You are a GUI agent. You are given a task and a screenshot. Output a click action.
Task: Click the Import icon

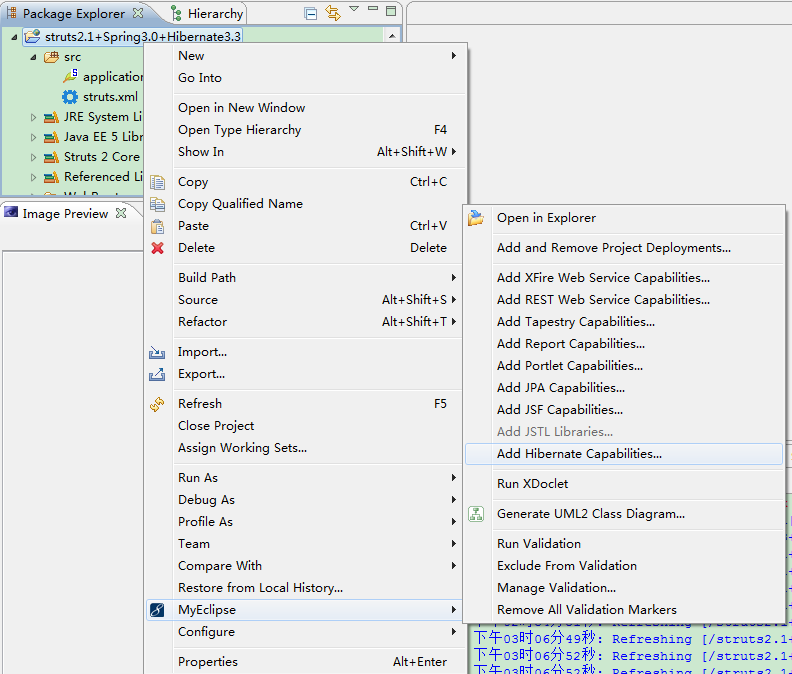[157, 352]
